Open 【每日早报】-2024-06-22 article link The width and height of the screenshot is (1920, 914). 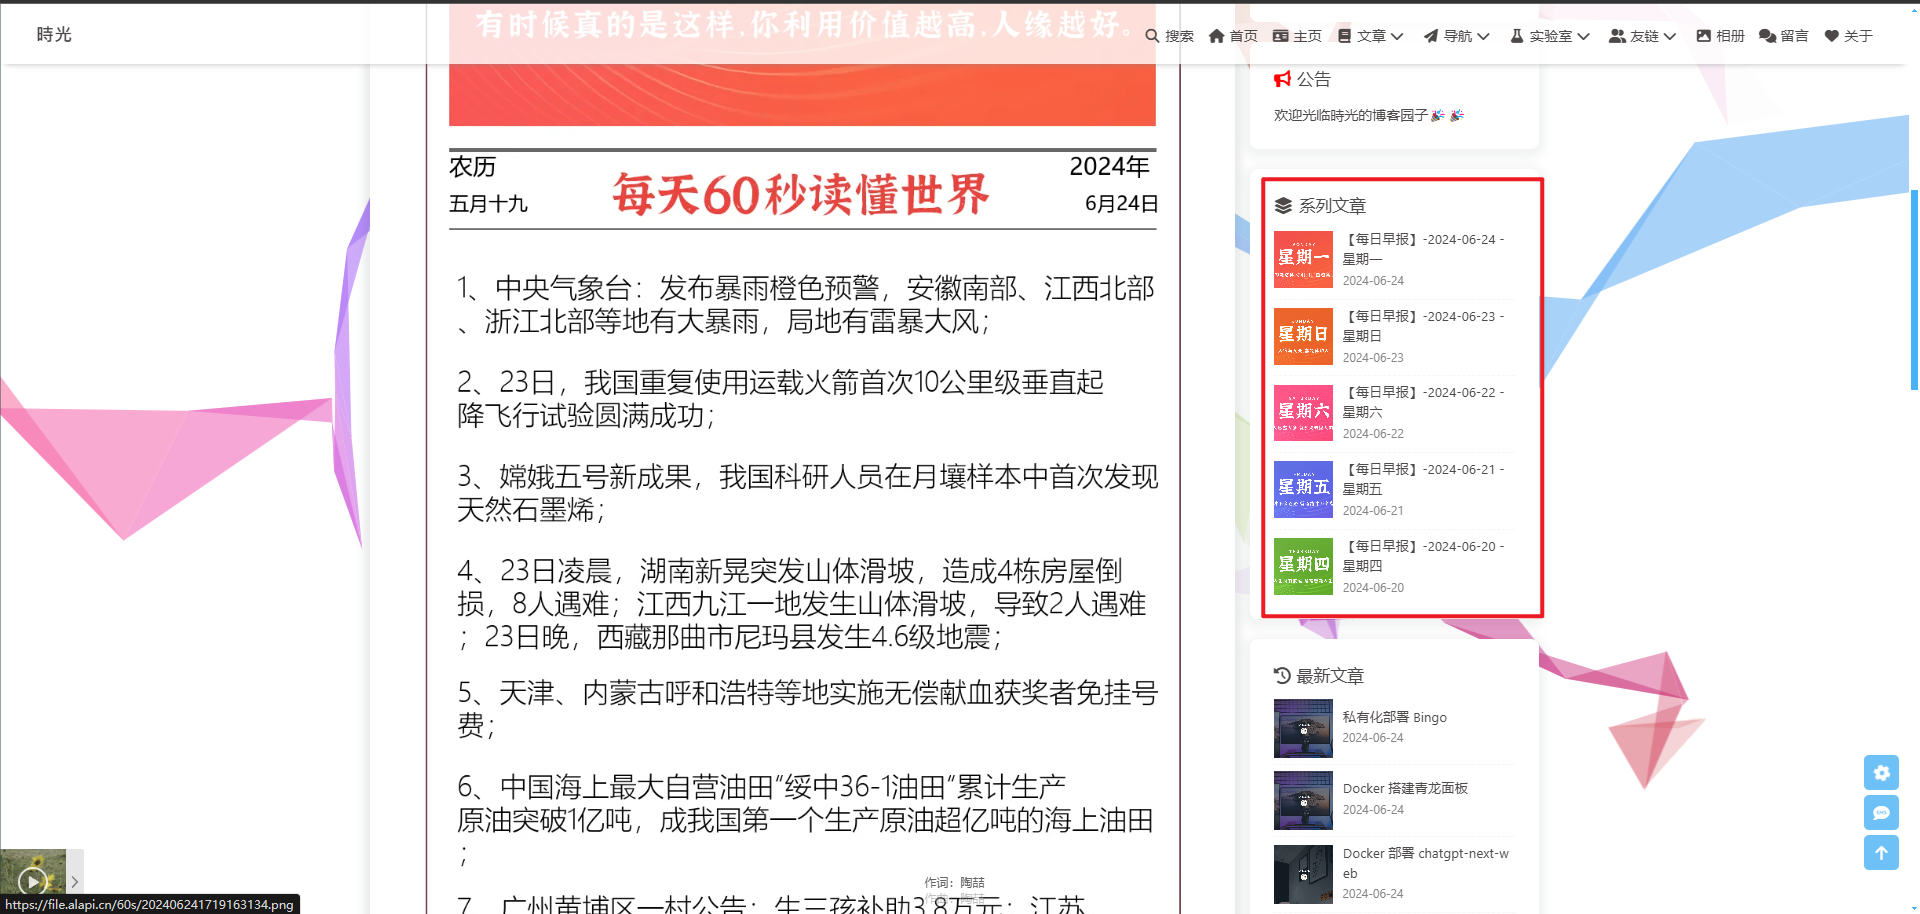point(1424,402)
